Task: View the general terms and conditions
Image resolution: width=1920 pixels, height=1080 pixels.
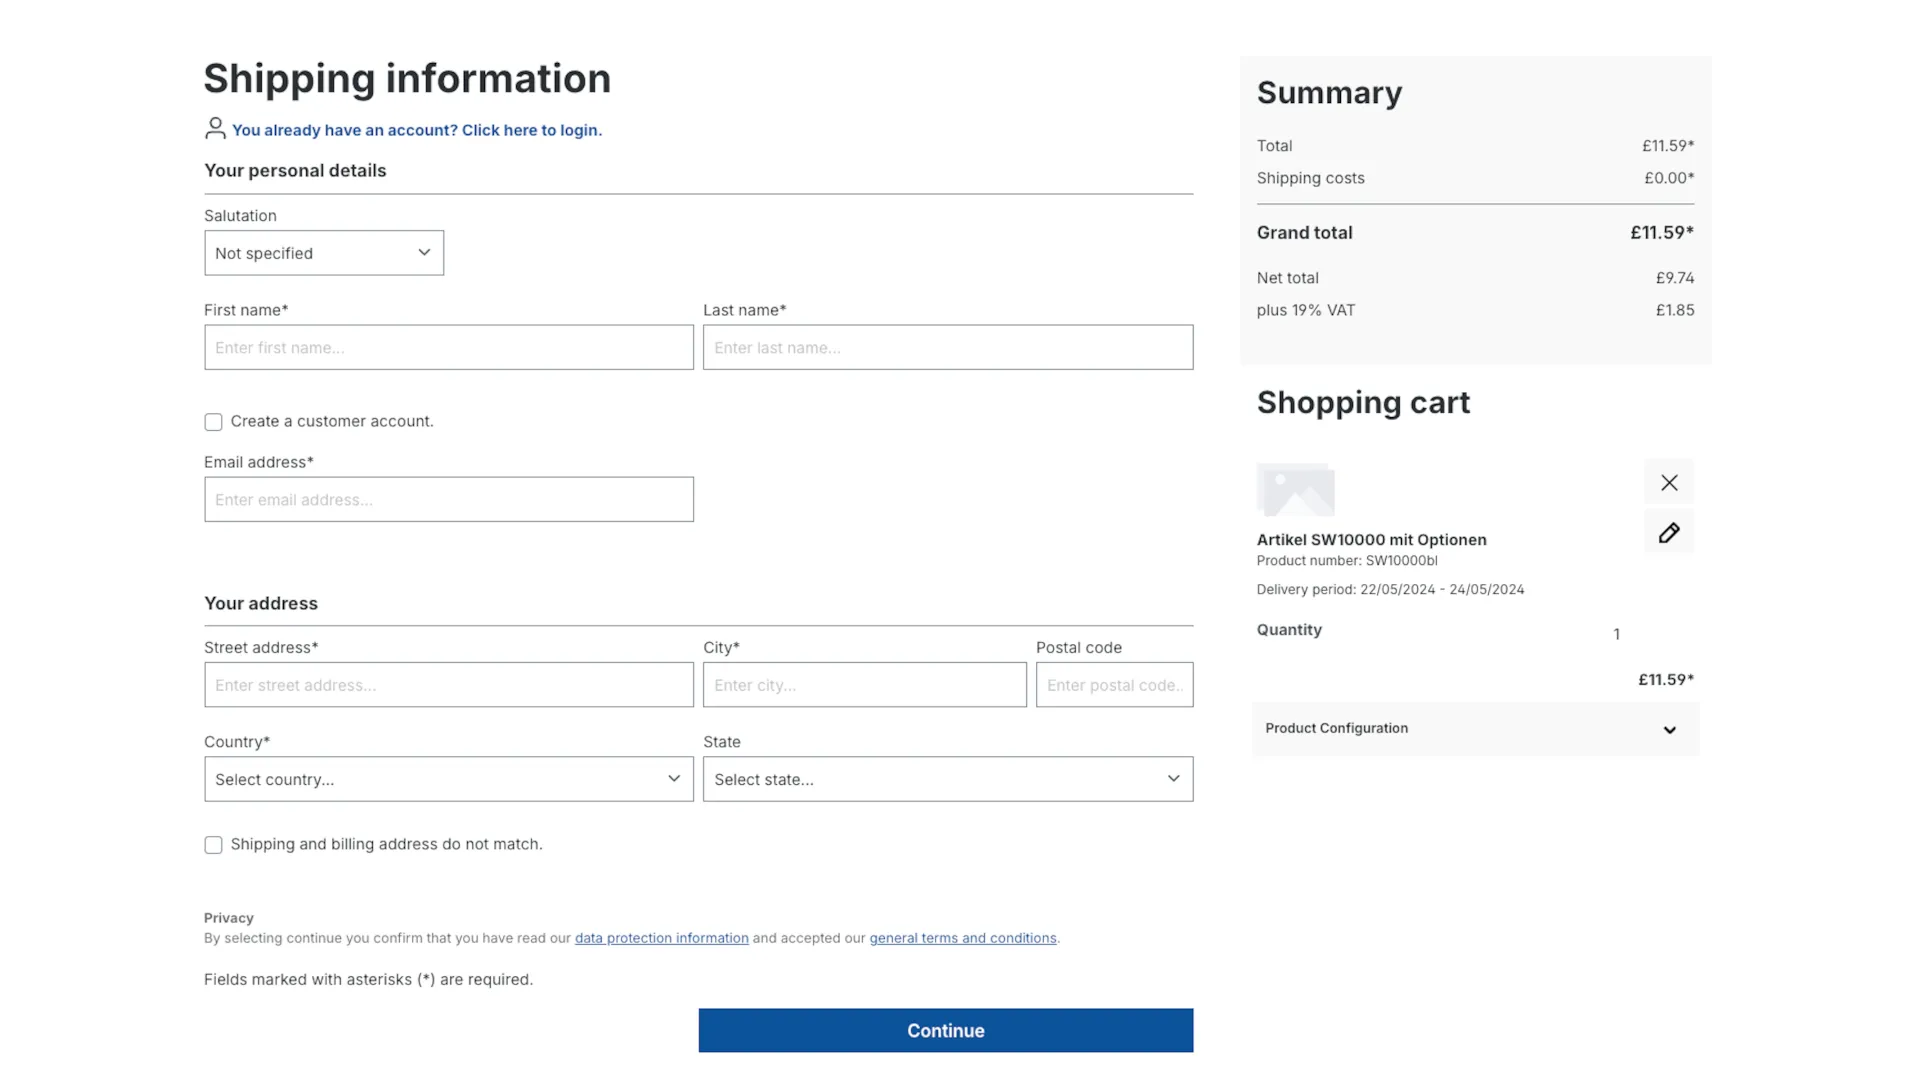Action: pos(962,938)
